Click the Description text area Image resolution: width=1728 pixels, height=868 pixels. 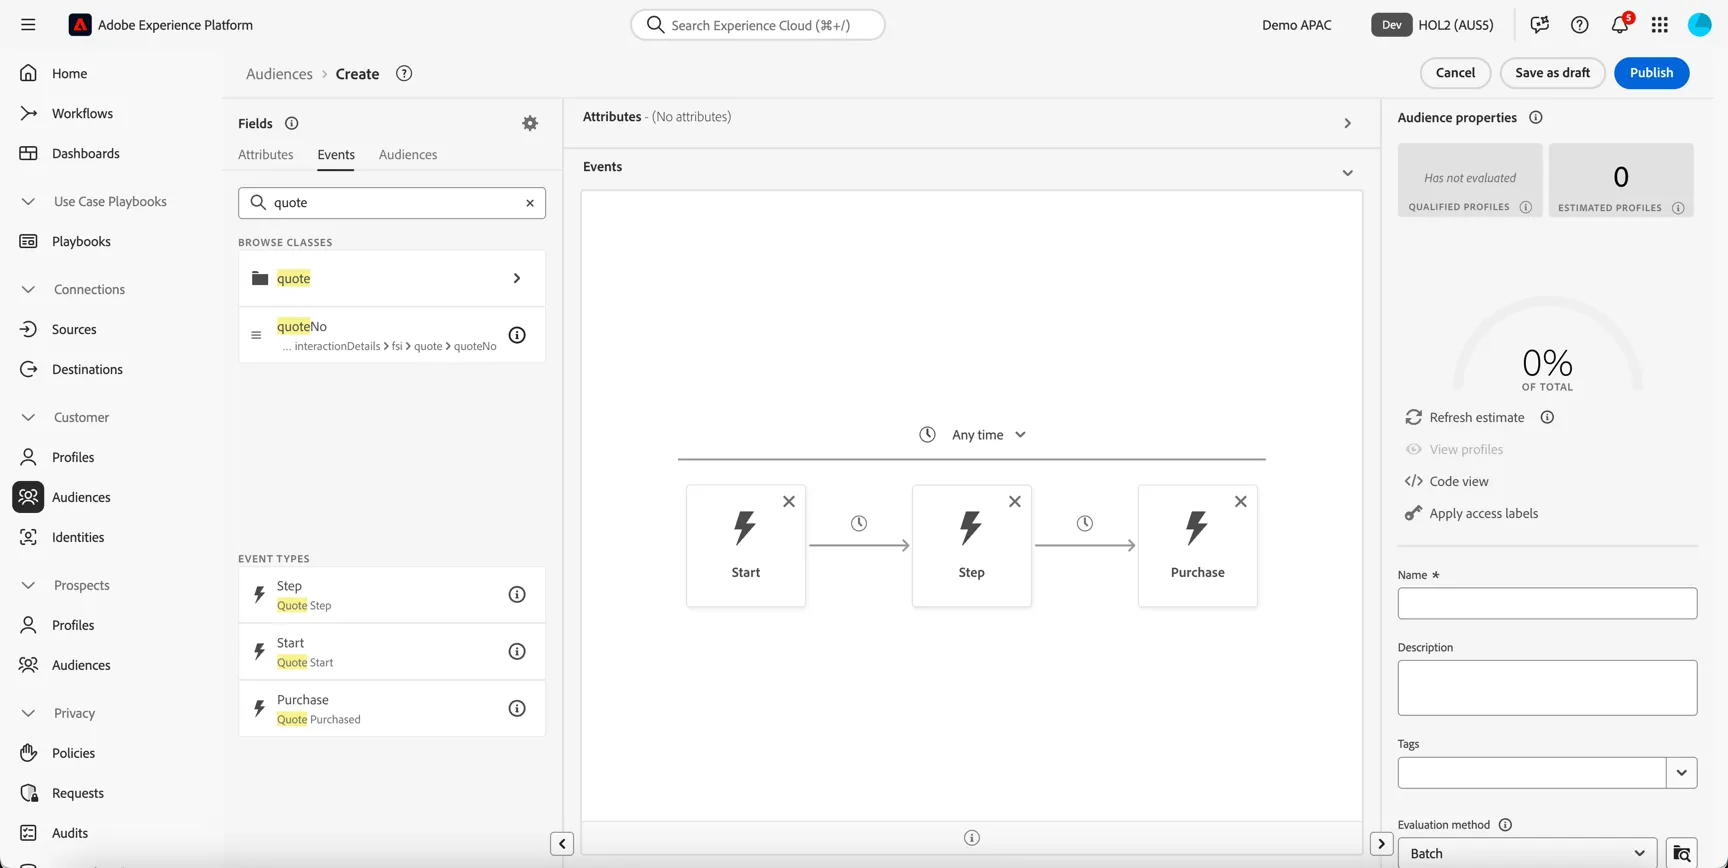click(1547, 688)
